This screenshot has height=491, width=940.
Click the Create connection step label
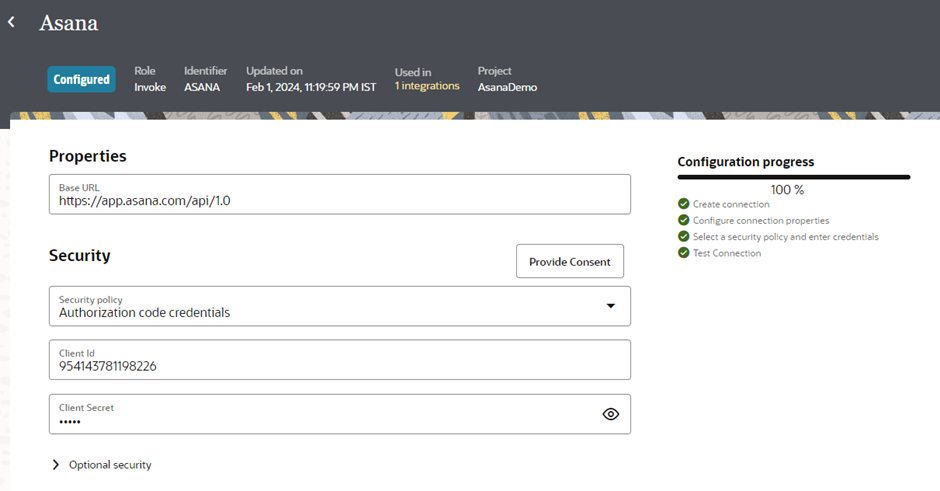[731, 204]
